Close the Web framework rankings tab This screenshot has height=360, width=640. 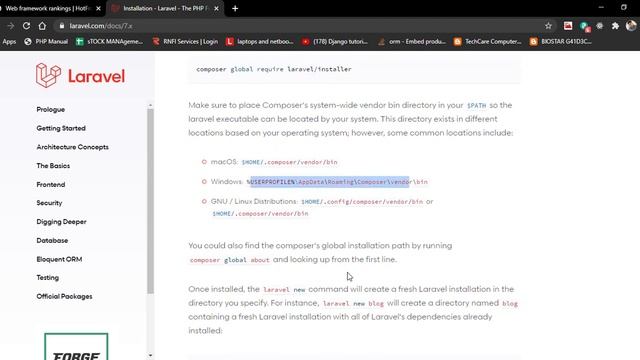pyautogui.click(x=98, y=8)
